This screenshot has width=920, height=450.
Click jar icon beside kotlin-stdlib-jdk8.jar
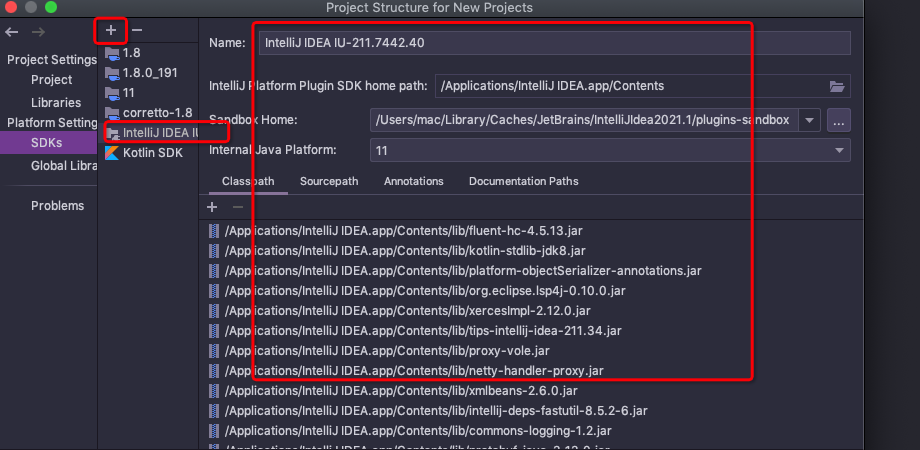(x=213, y=251)
